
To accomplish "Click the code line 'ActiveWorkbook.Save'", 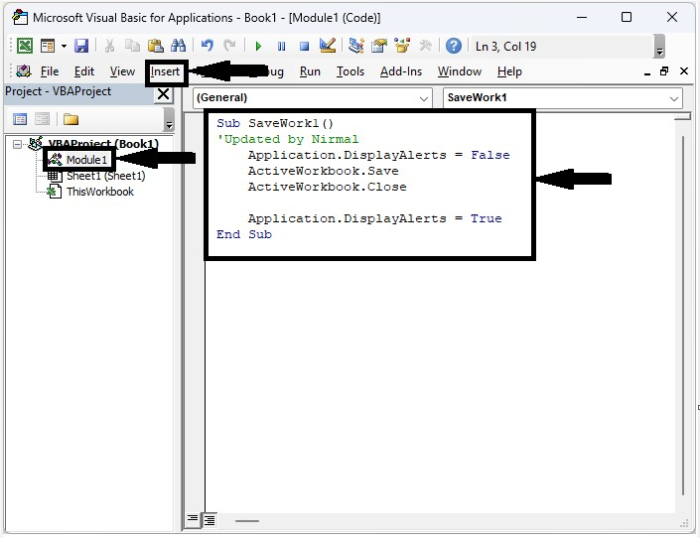I will (323, 171).
